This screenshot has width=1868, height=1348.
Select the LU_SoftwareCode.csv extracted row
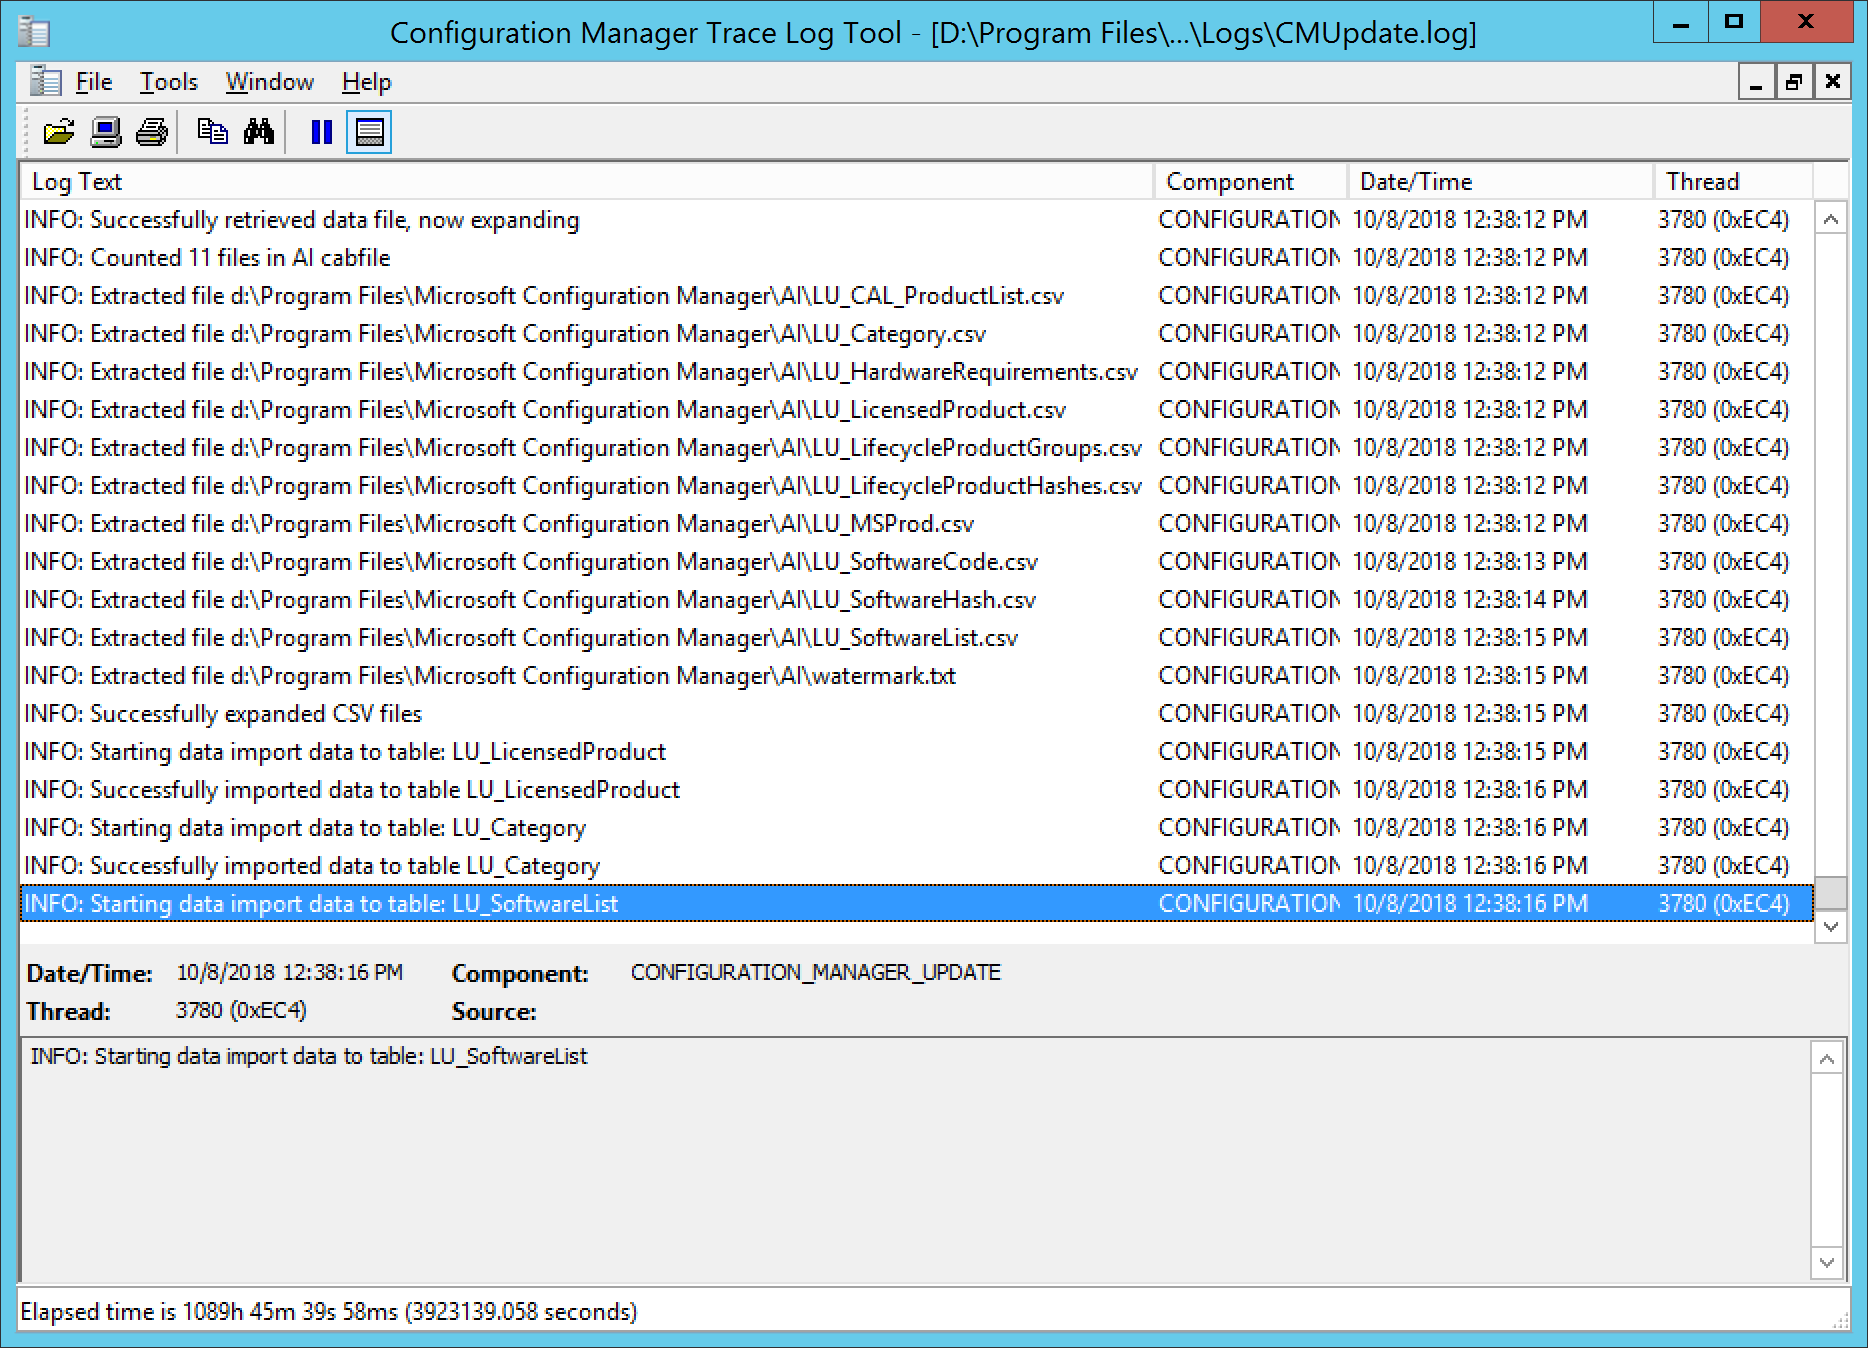pos(917,561)
